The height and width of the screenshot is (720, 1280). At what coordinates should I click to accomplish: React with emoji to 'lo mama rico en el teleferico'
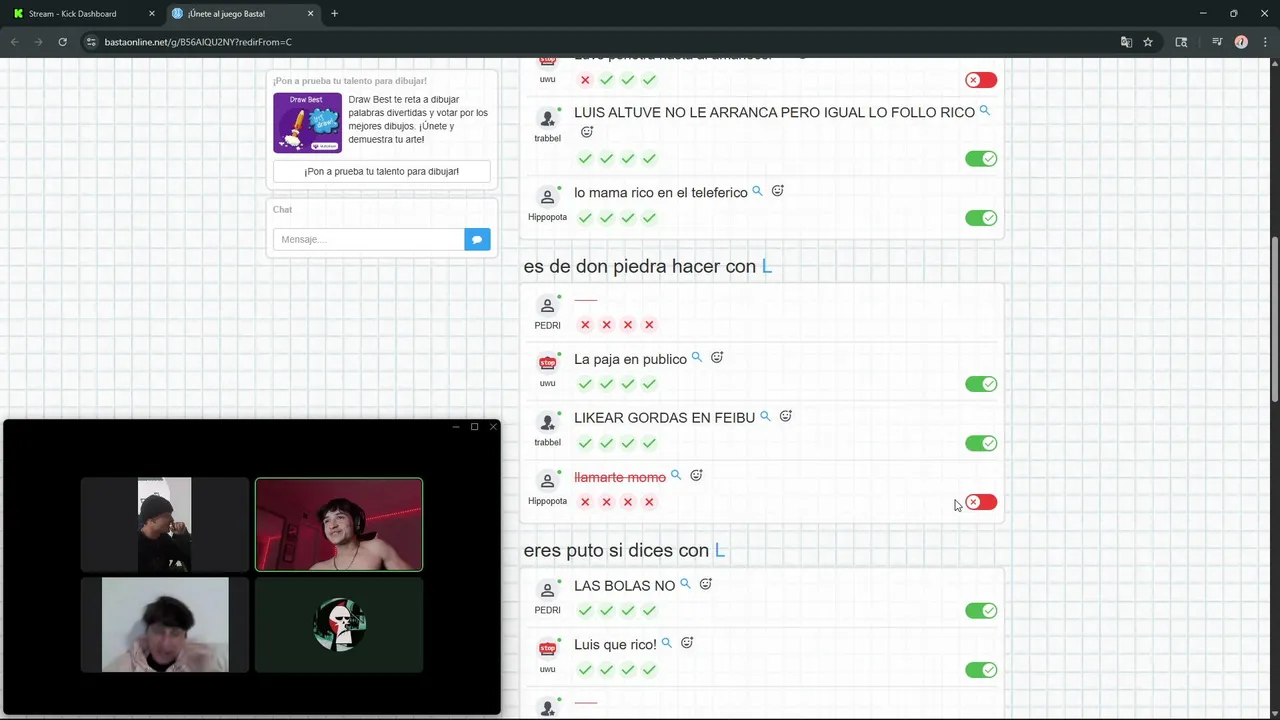pyautogui.click(x=777, y=191)
